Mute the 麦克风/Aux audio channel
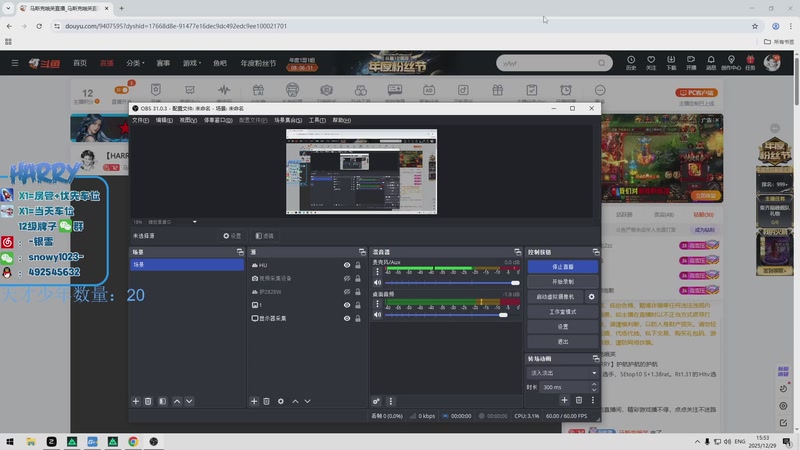This screenshot has width=800, height=450. click(378, 283)
